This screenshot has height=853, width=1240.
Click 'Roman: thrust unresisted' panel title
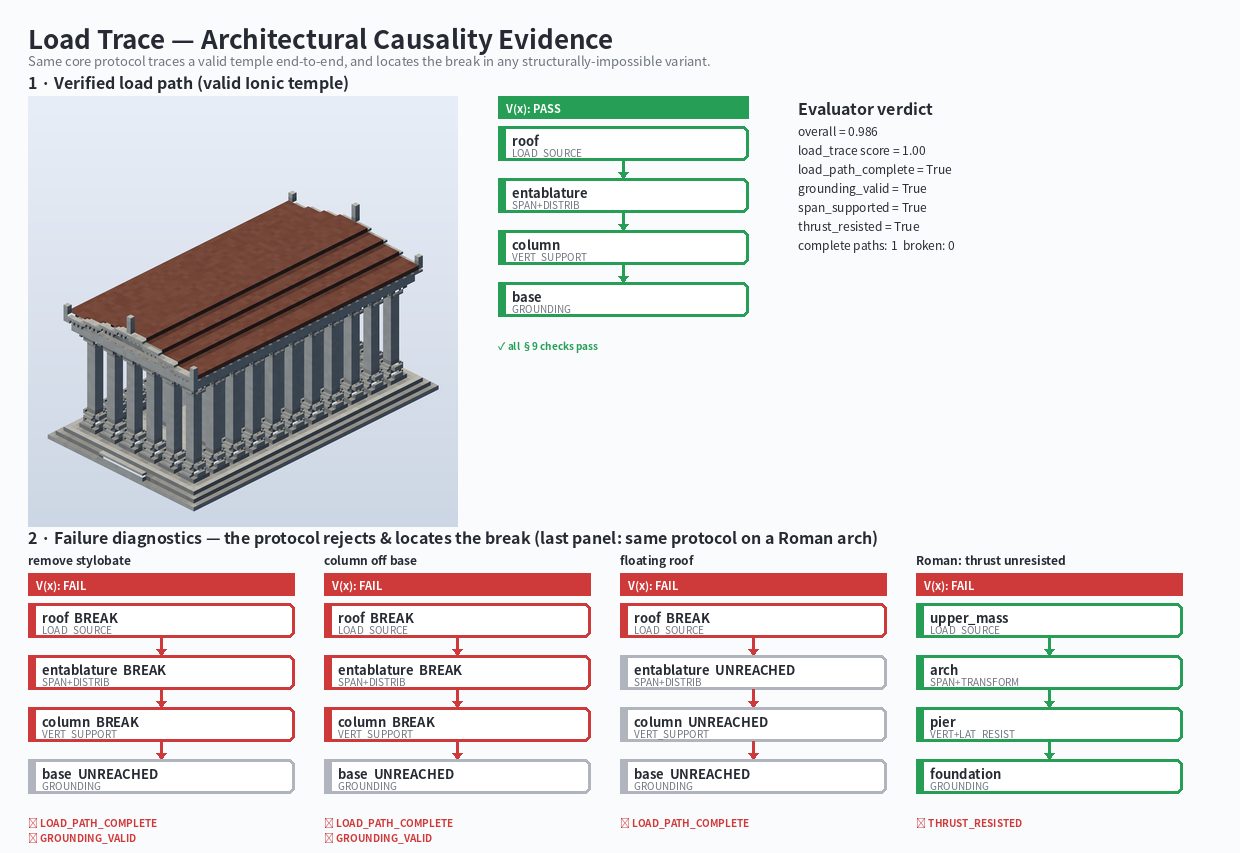tap(991, 561)
